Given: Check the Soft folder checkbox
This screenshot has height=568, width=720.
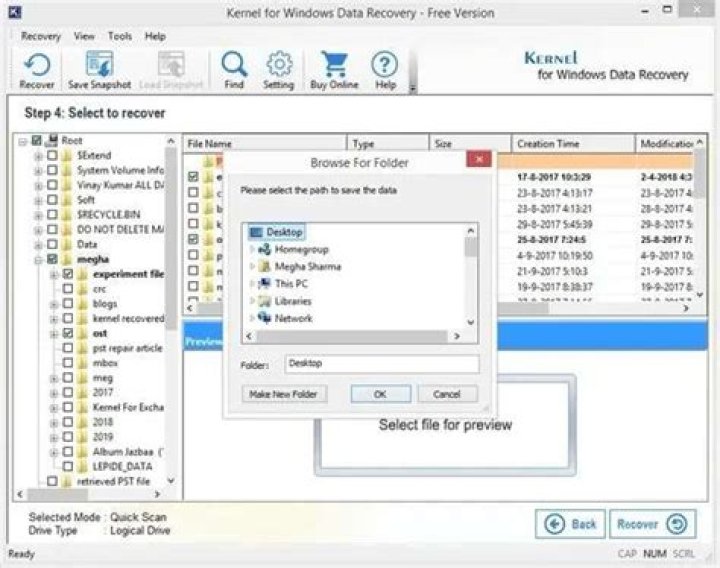Looking at the screenshot, I should [x=52, y=200].
